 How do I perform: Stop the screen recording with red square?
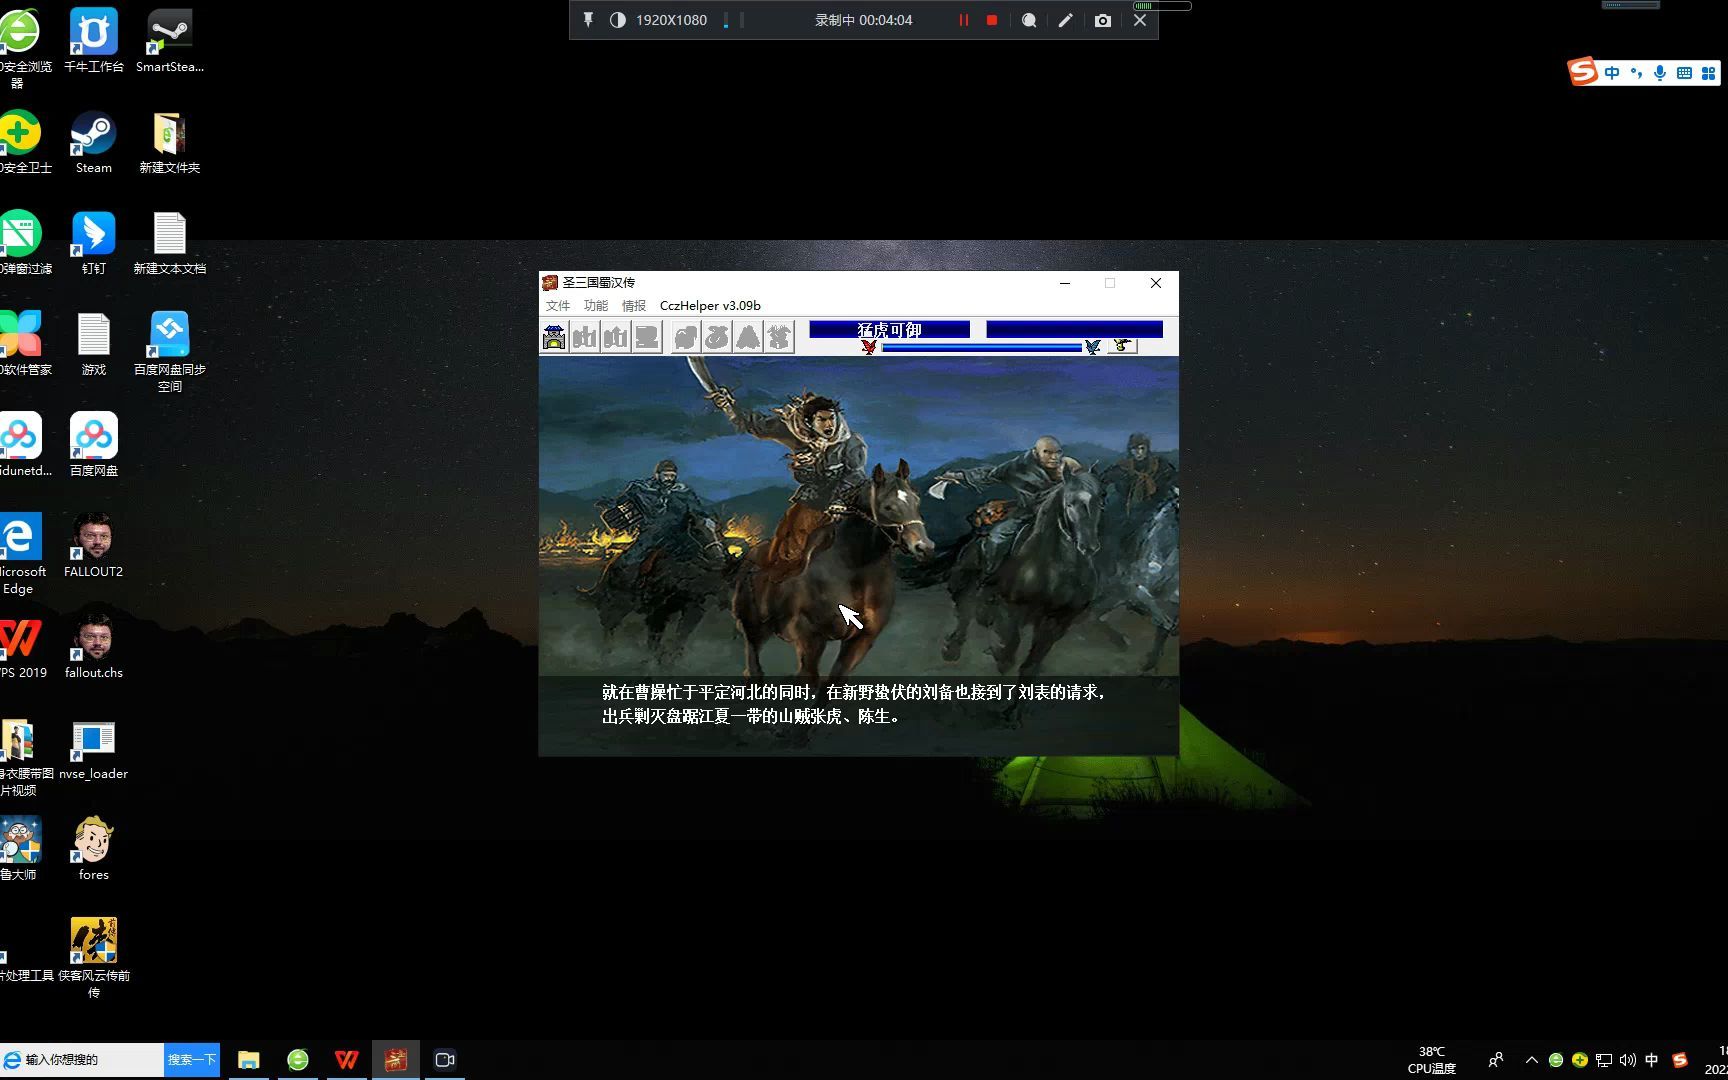pos(992,20)
